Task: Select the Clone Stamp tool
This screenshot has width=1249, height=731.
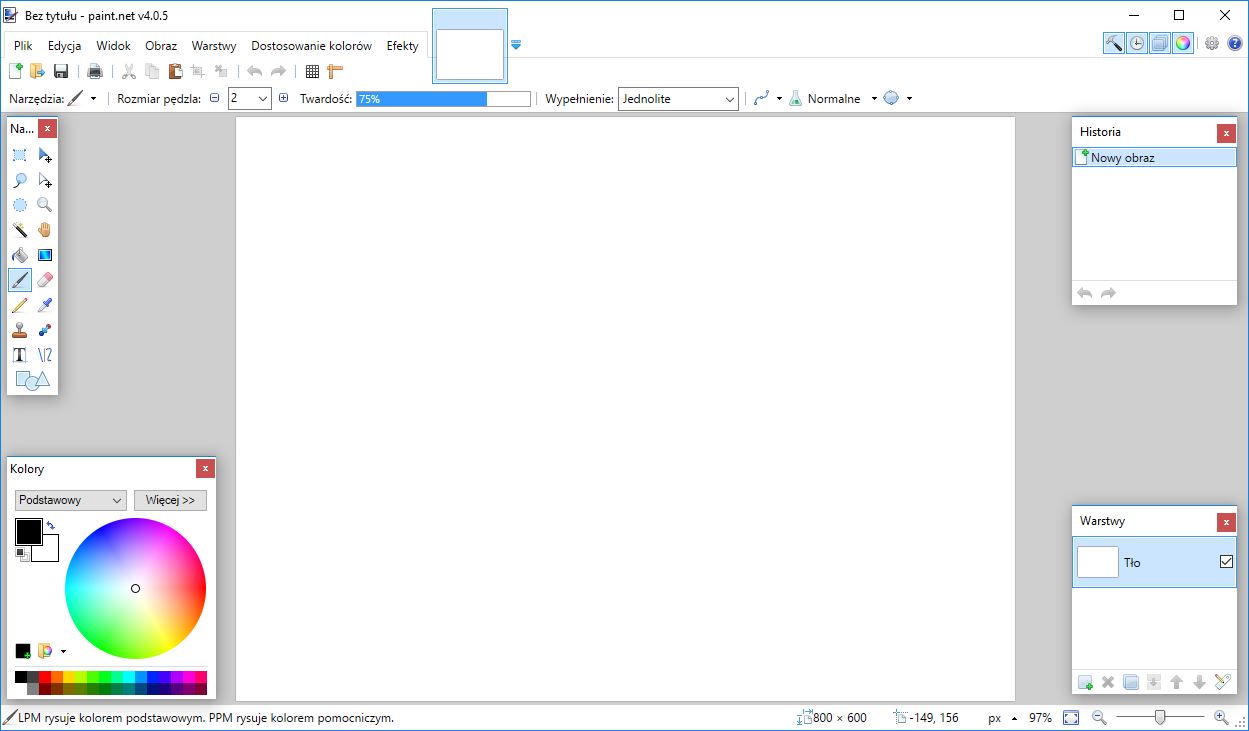Action: [20, 330]
